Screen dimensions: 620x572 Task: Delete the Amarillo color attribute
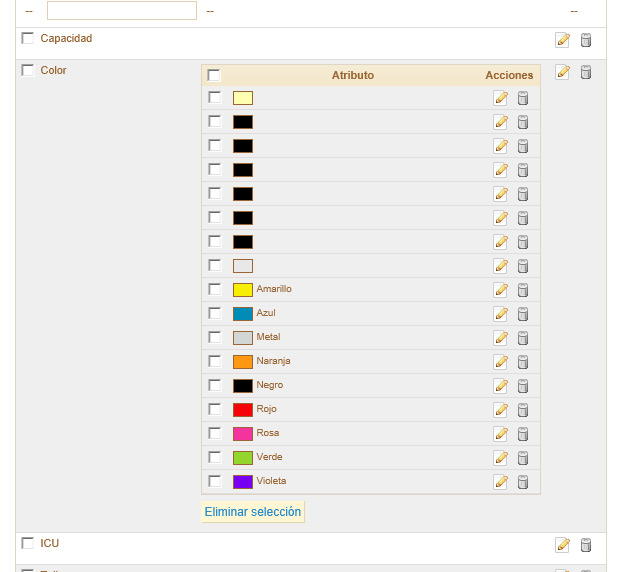[x=523, y=290]
